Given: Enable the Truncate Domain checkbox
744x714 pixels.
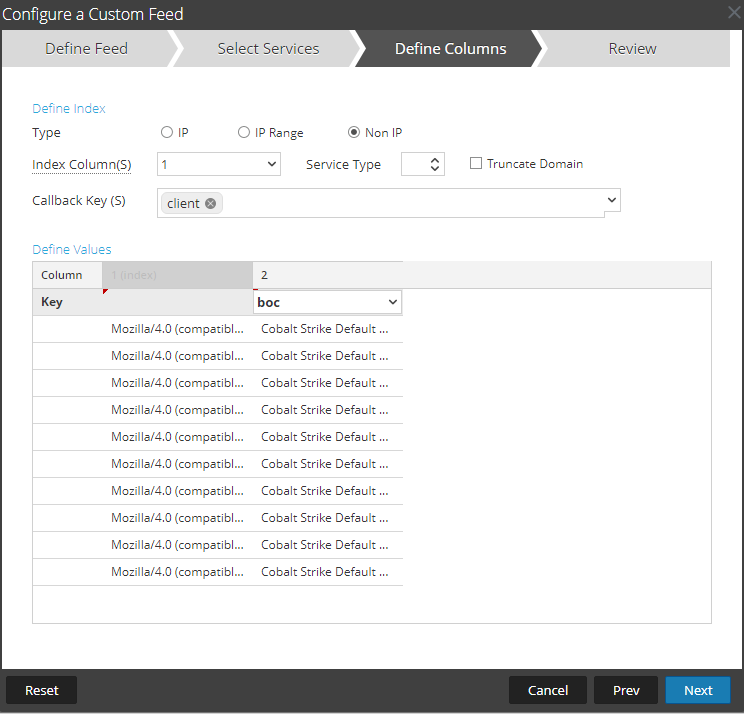Looking at the screenshot, I should pyautogui.click(x=476, y=164).
